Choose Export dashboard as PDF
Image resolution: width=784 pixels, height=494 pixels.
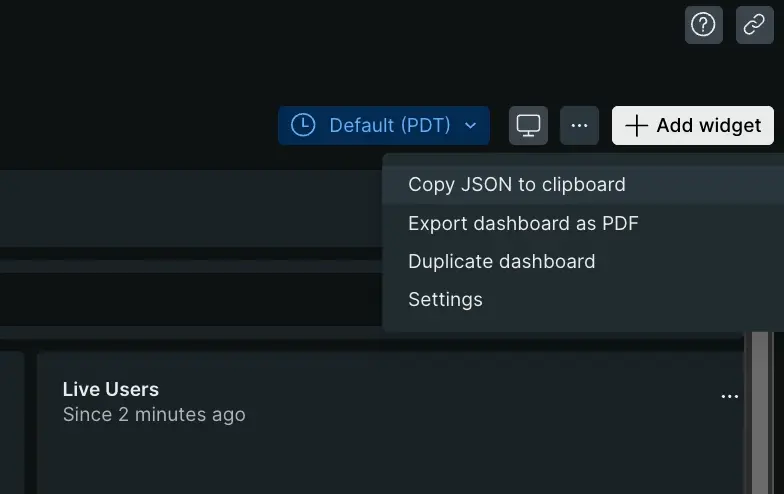pos(523,223)
